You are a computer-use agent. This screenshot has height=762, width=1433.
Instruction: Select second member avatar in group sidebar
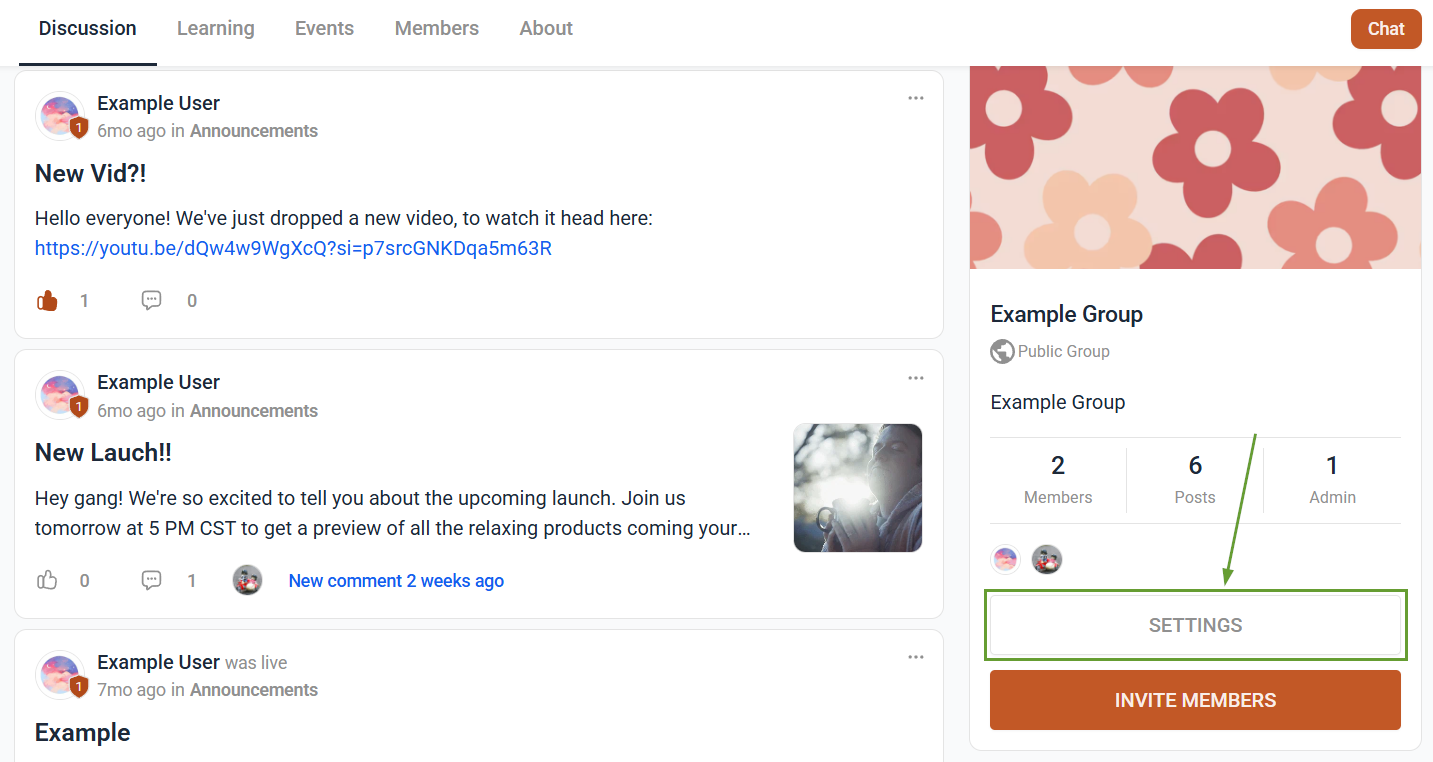1046,559
